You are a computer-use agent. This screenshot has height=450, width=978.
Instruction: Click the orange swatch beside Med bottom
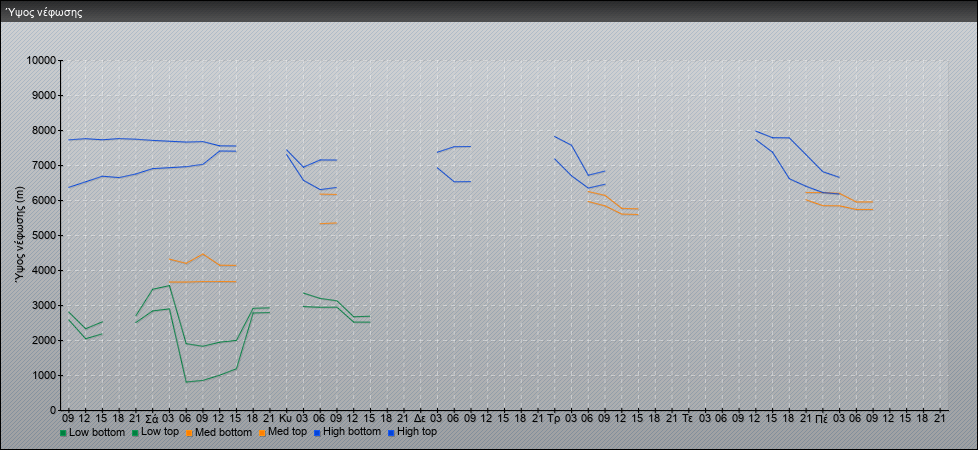click(x=190, y=433)
